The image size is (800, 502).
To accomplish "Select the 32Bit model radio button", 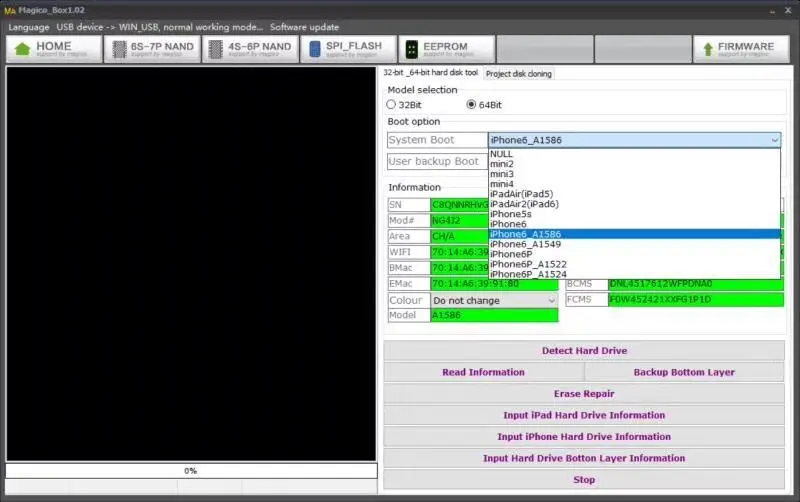I will coord(391,104).
